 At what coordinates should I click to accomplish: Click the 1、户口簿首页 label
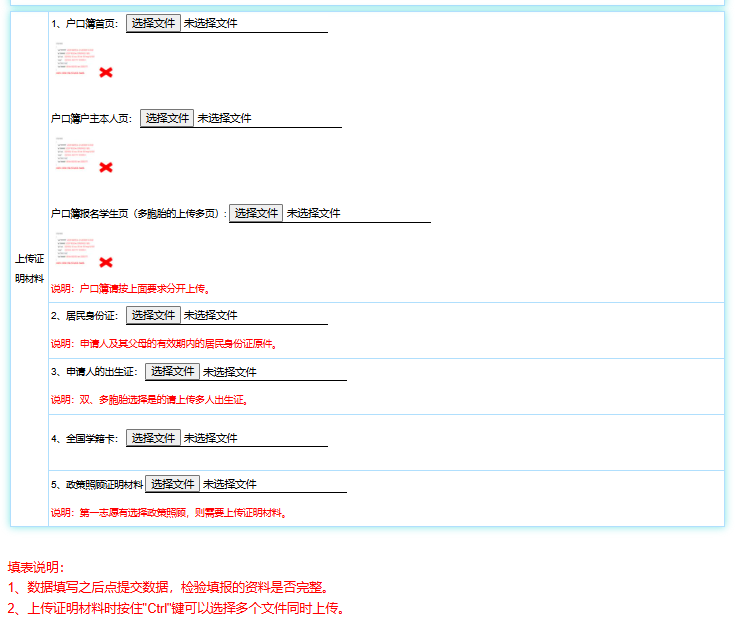tap(85, 24)
